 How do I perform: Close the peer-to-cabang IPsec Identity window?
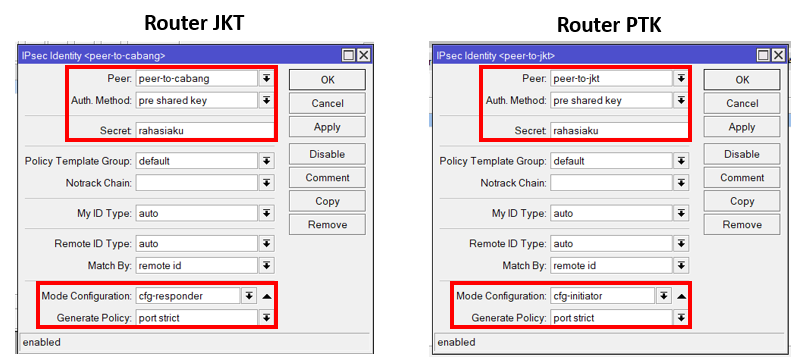(x=363, y=55)
